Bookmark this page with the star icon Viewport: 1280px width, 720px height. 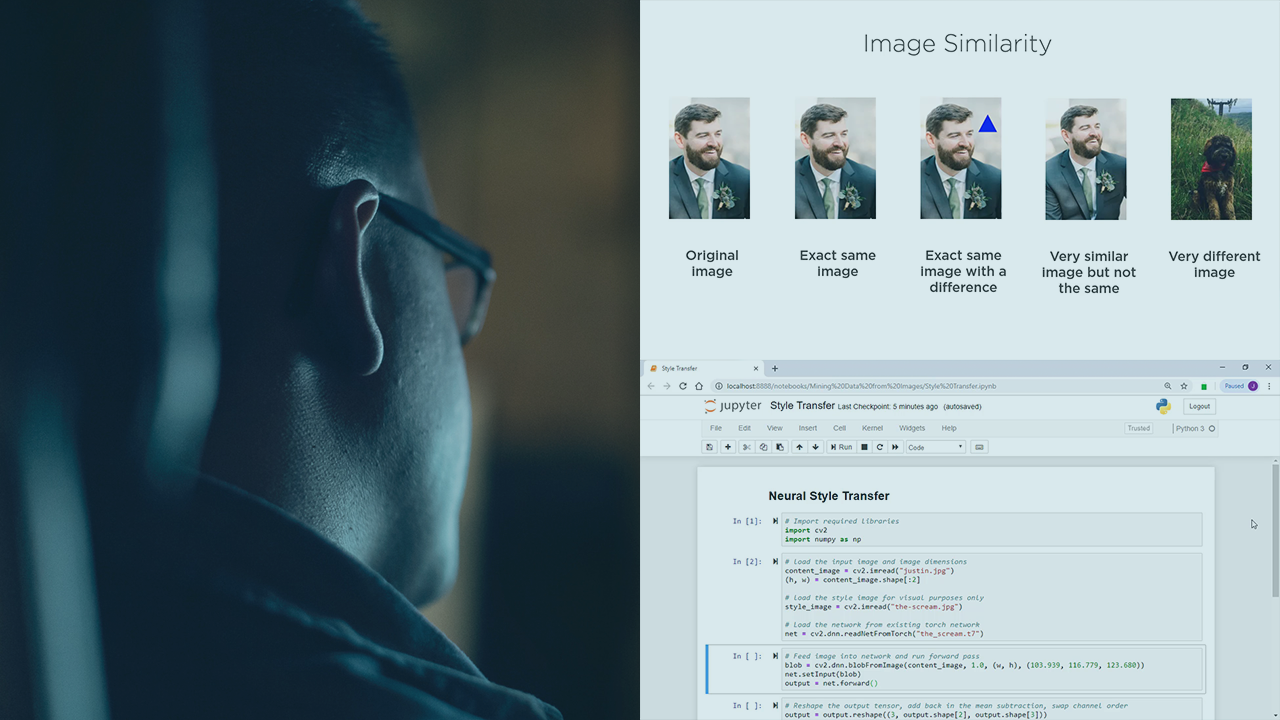1184,386
